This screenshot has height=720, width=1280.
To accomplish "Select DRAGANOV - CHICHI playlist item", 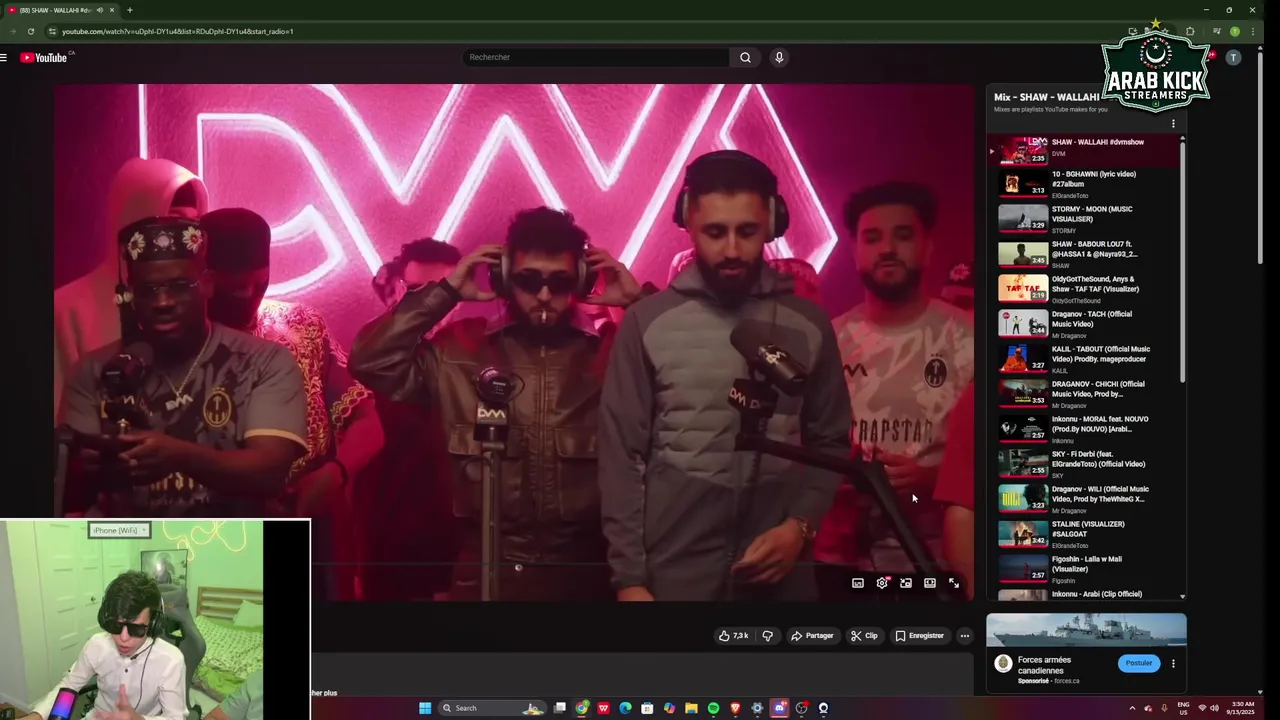I will (1084, 393).
